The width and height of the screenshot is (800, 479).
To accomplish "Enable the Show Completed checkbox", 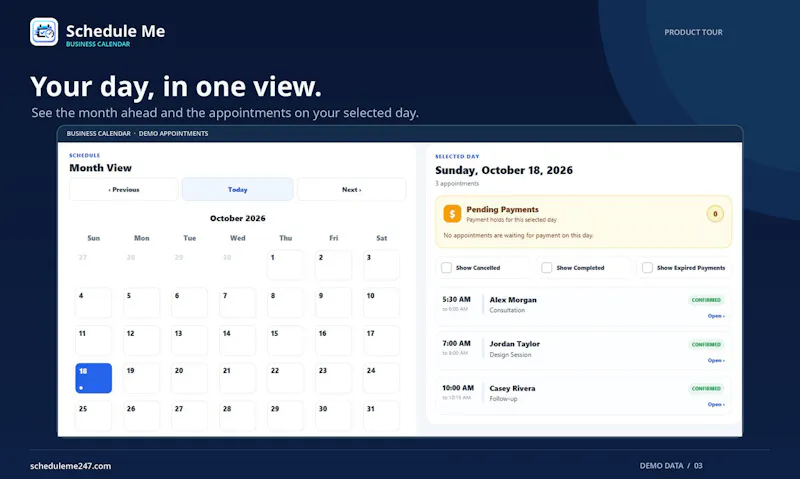I will [x=546, y=268].
